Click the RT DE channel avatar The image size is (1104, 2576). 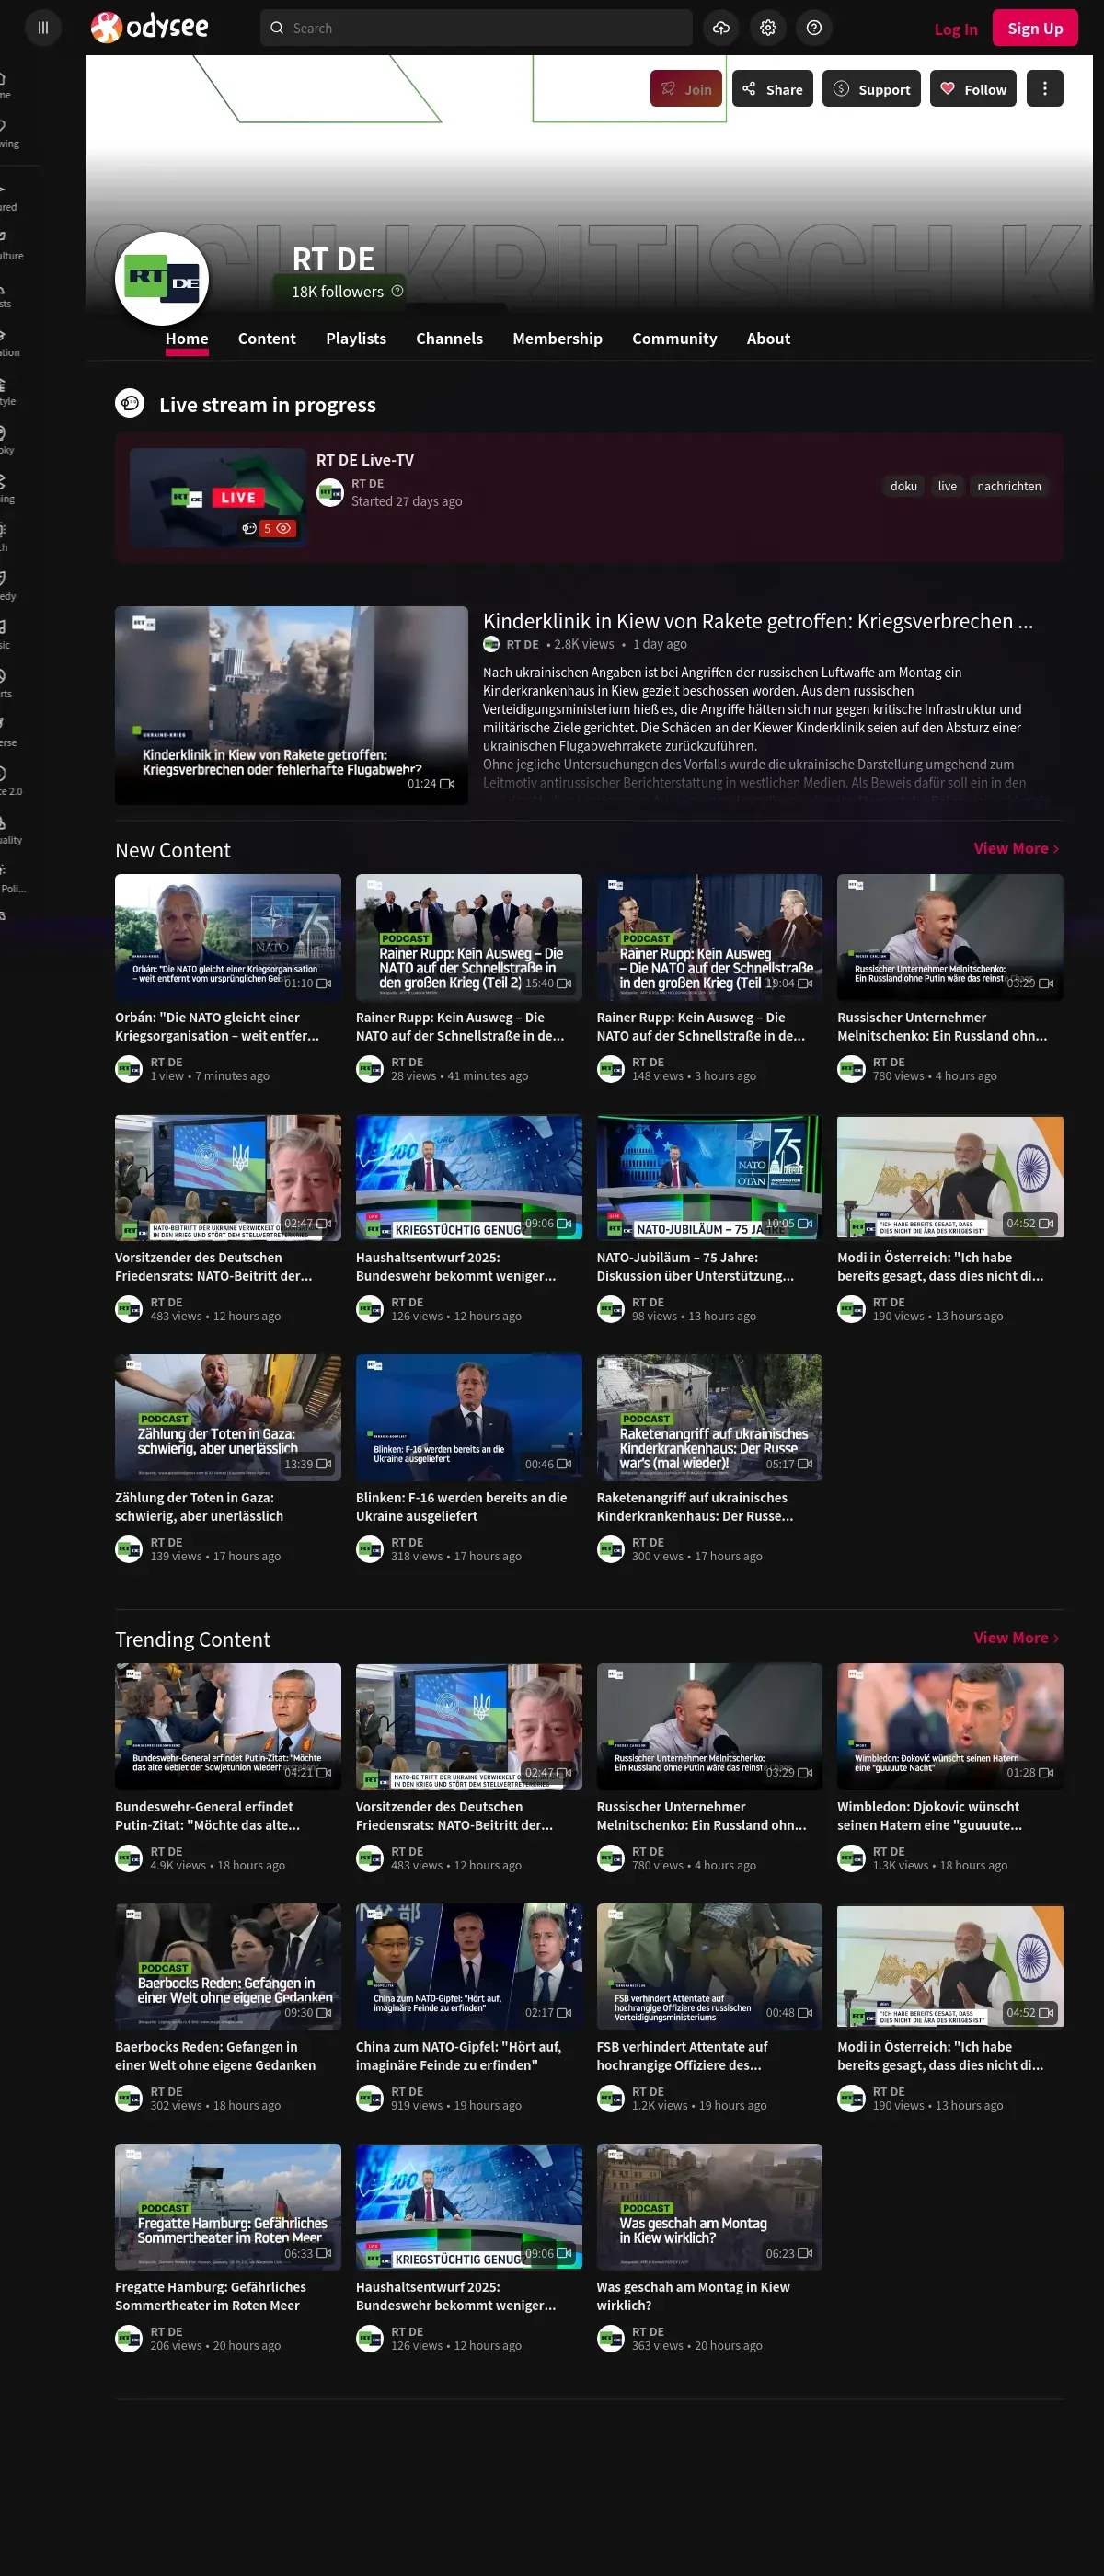point(162,279)
